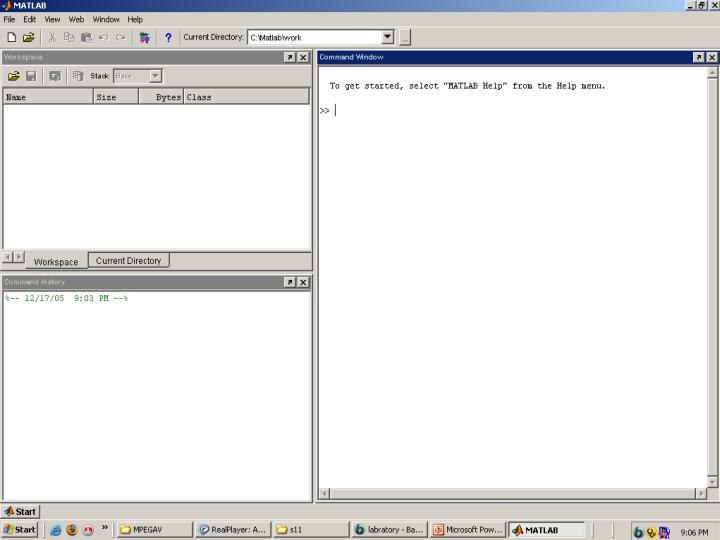Open the File menu

tap(9, 19)
